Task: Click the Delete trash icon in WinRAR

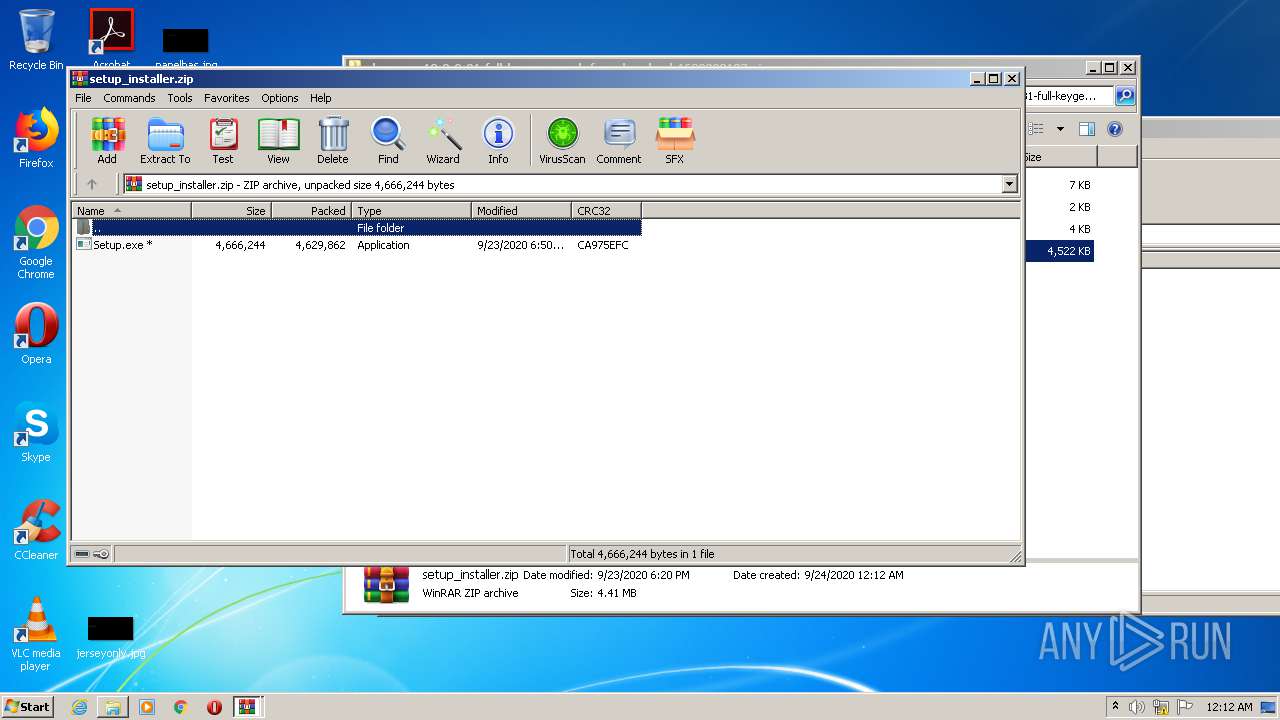Action: 333,140
